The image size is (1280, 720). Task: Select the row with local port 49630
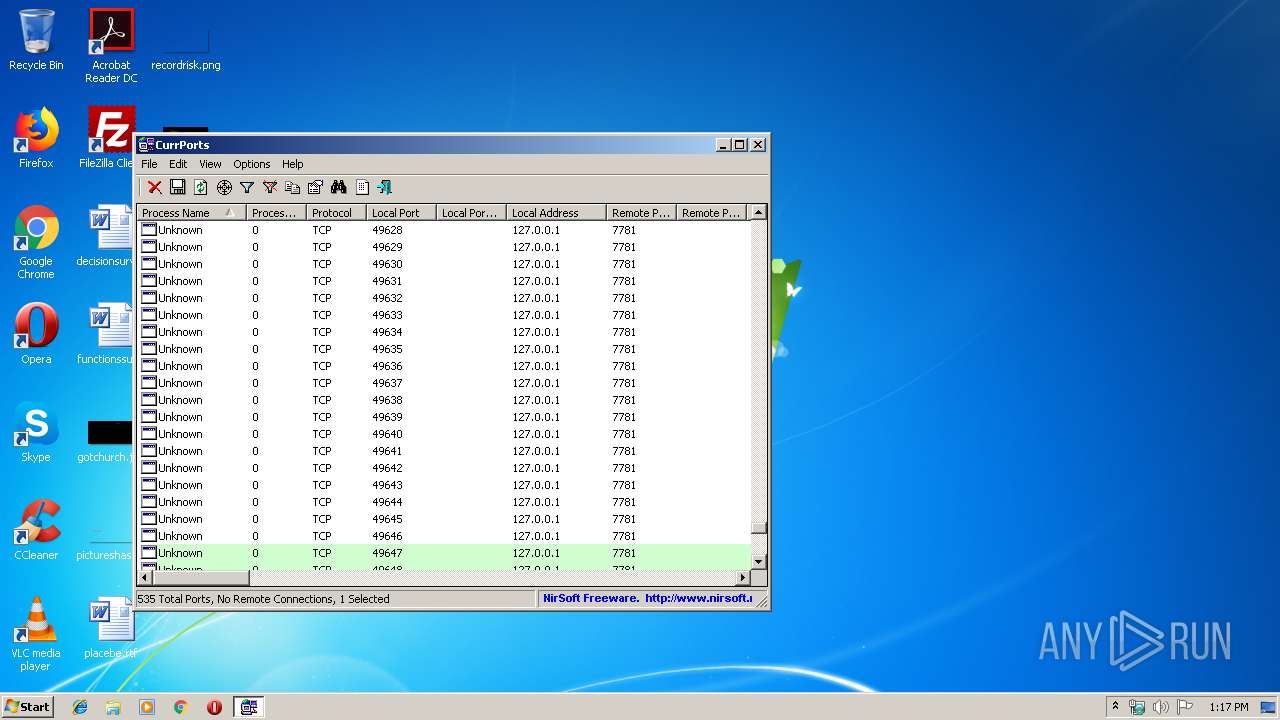click(x=443, y=264)
